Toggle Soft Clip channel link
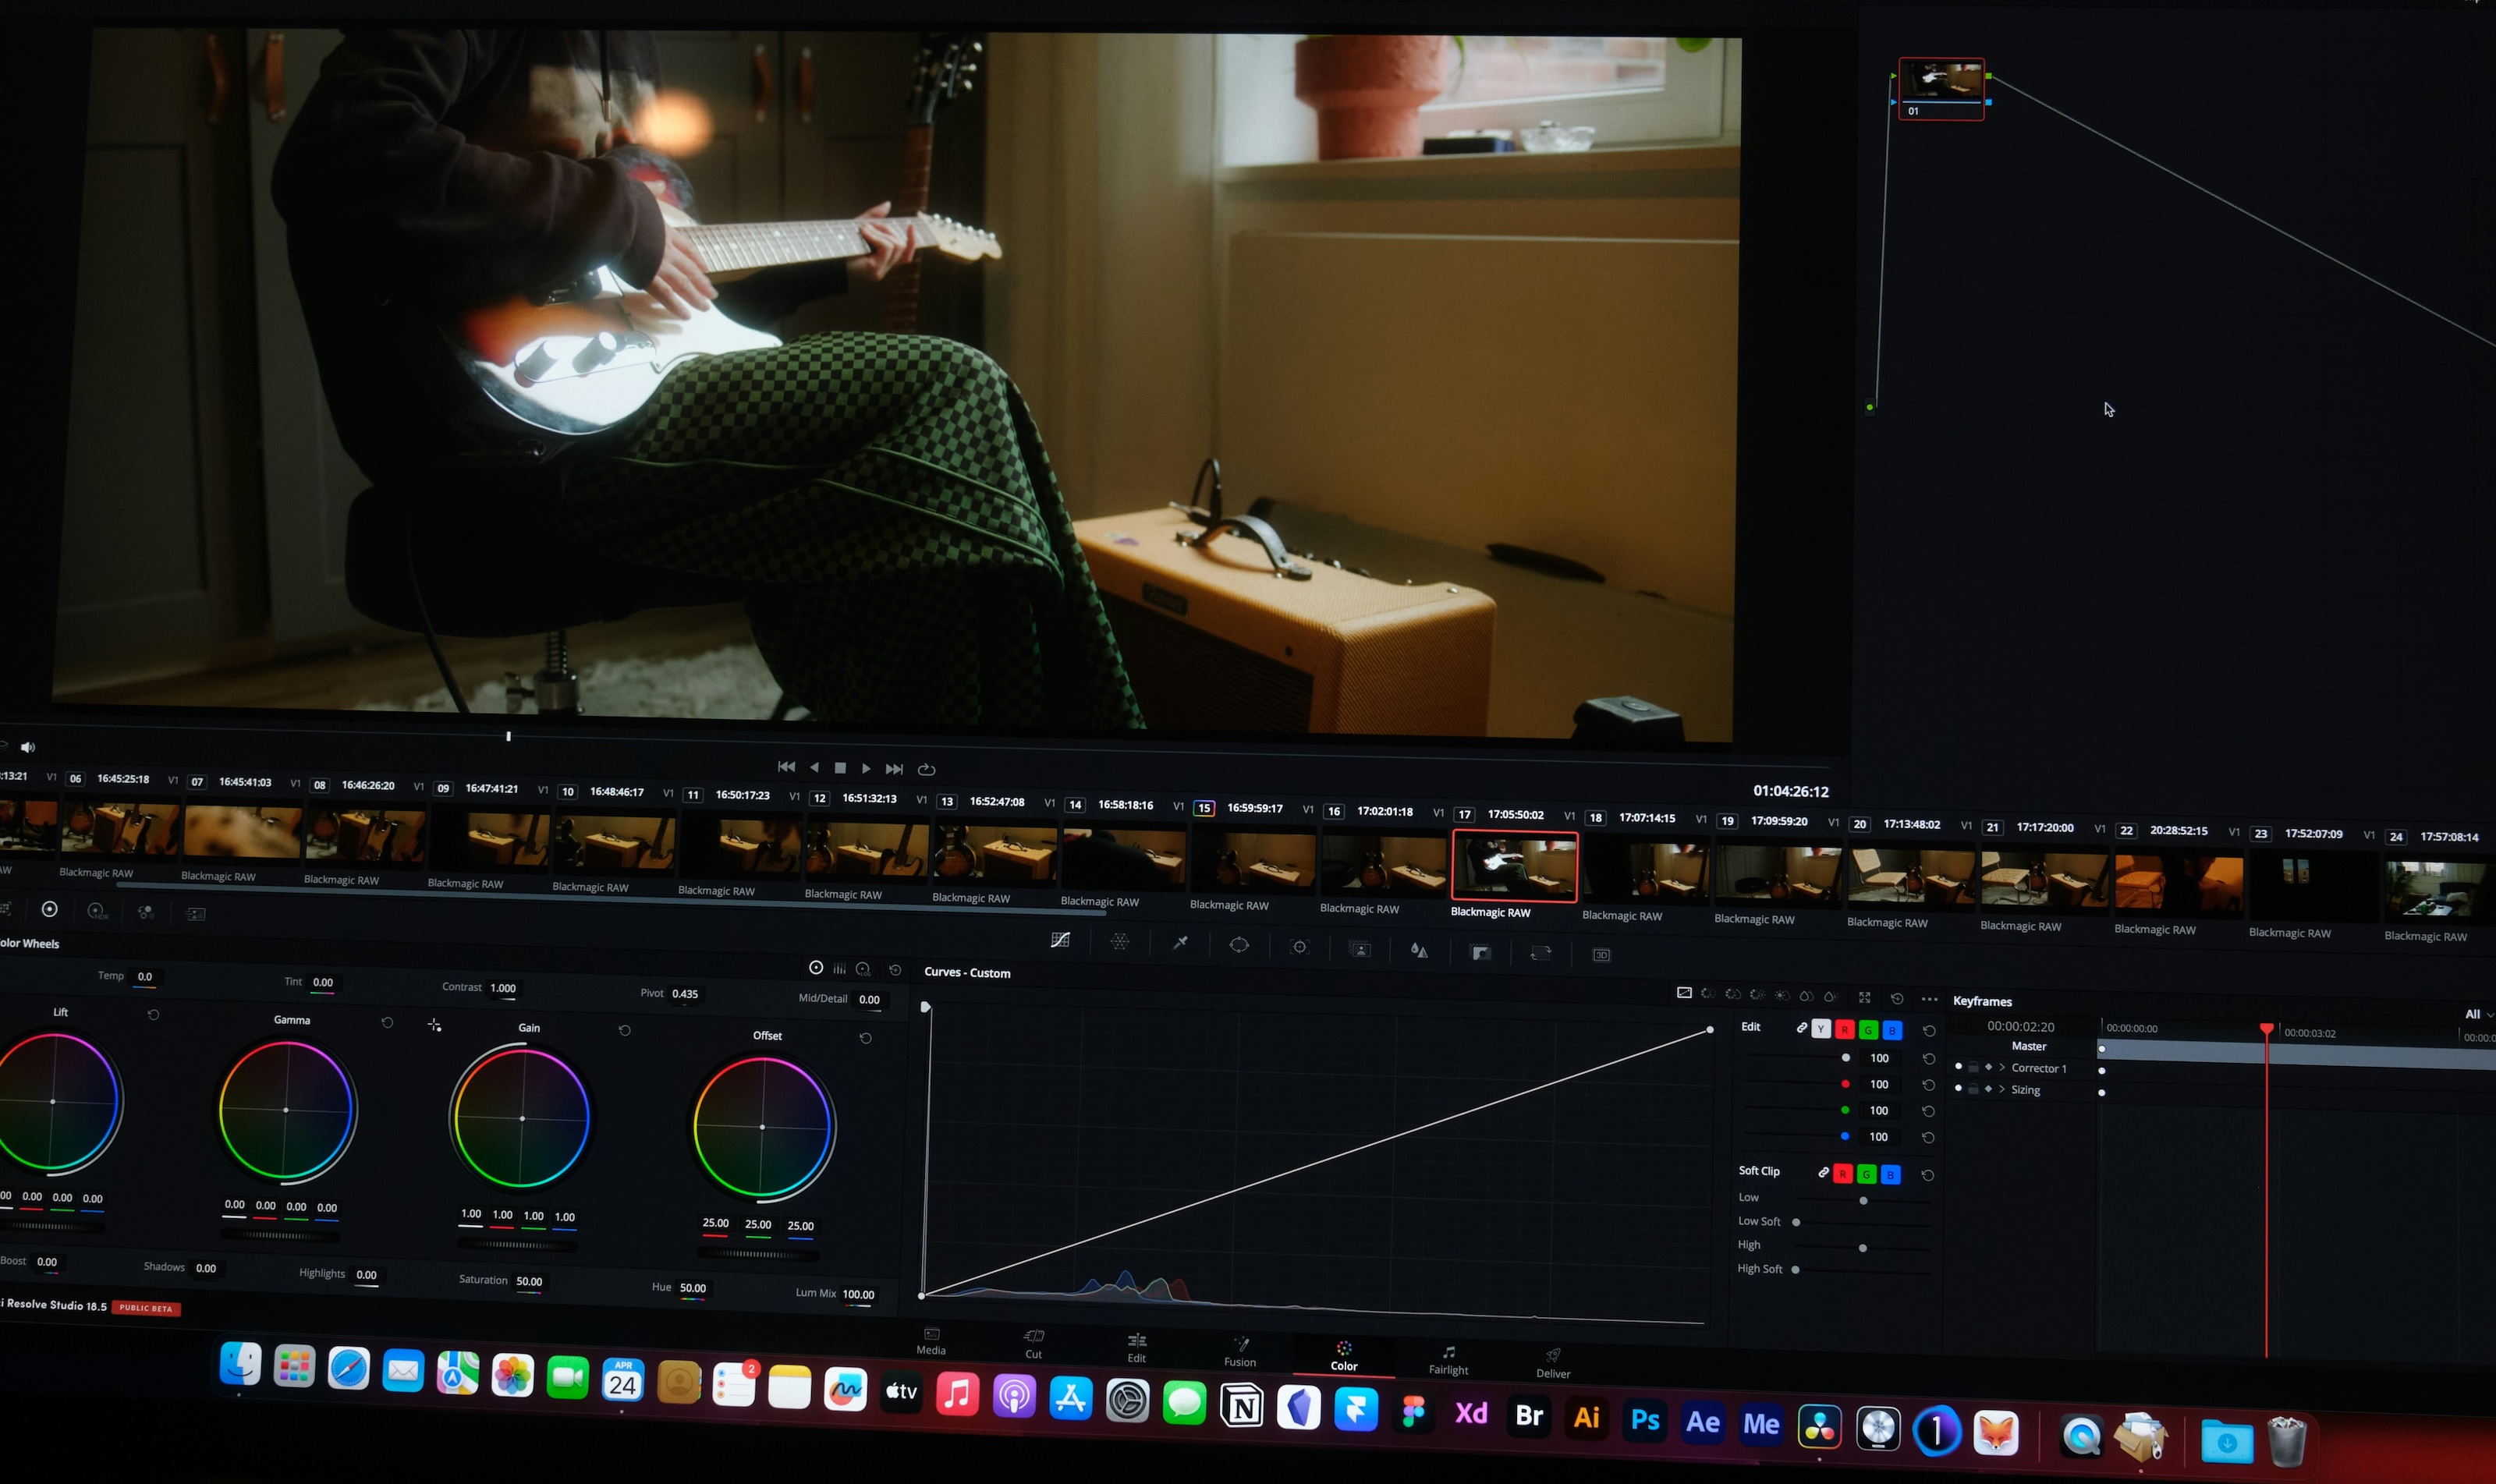 tap(1823, 1172)
